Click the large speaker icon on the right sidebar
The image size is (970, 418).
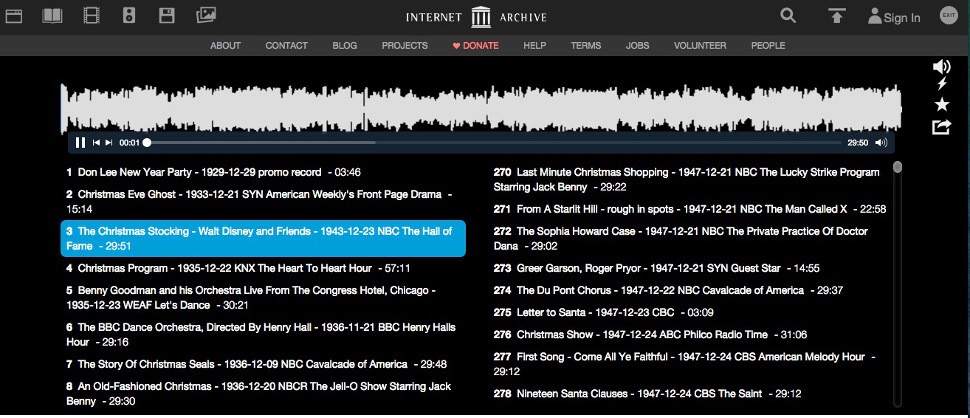click(x=942, y=66)
